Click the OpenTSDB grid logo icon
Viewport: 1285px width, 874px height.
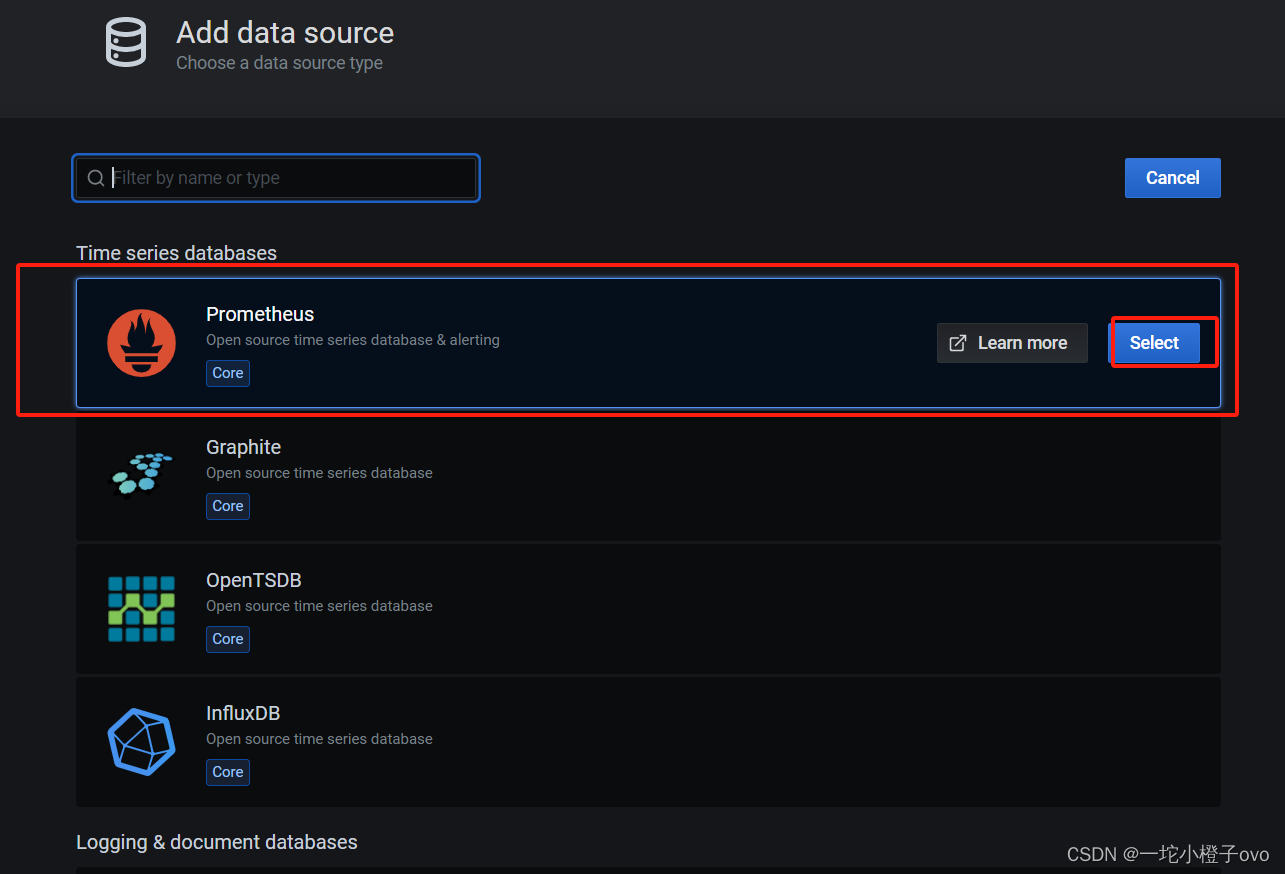coord(141,608)
